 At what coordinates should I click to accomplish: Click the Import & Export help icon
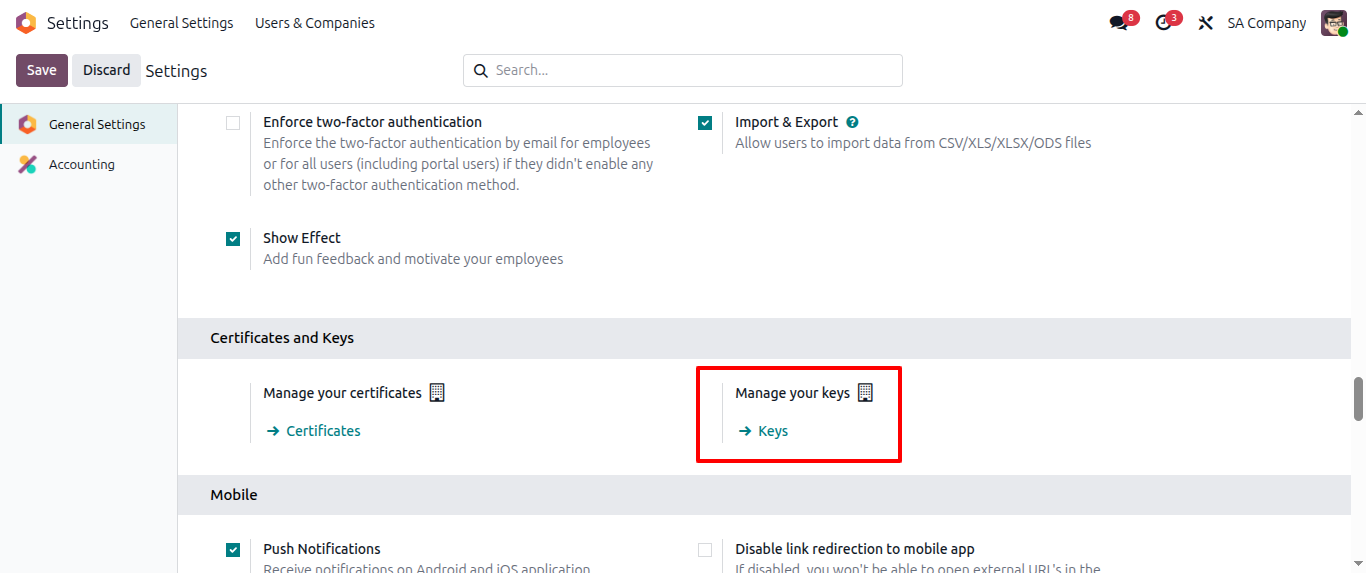[852, 122]
